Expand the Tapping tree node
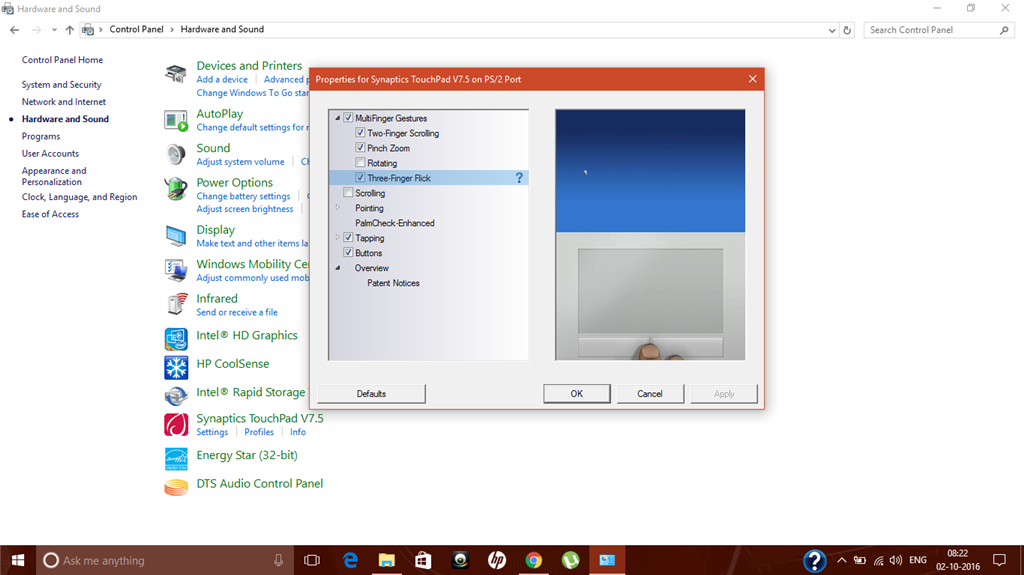The image size is (1024, 575). click(338, 238)
